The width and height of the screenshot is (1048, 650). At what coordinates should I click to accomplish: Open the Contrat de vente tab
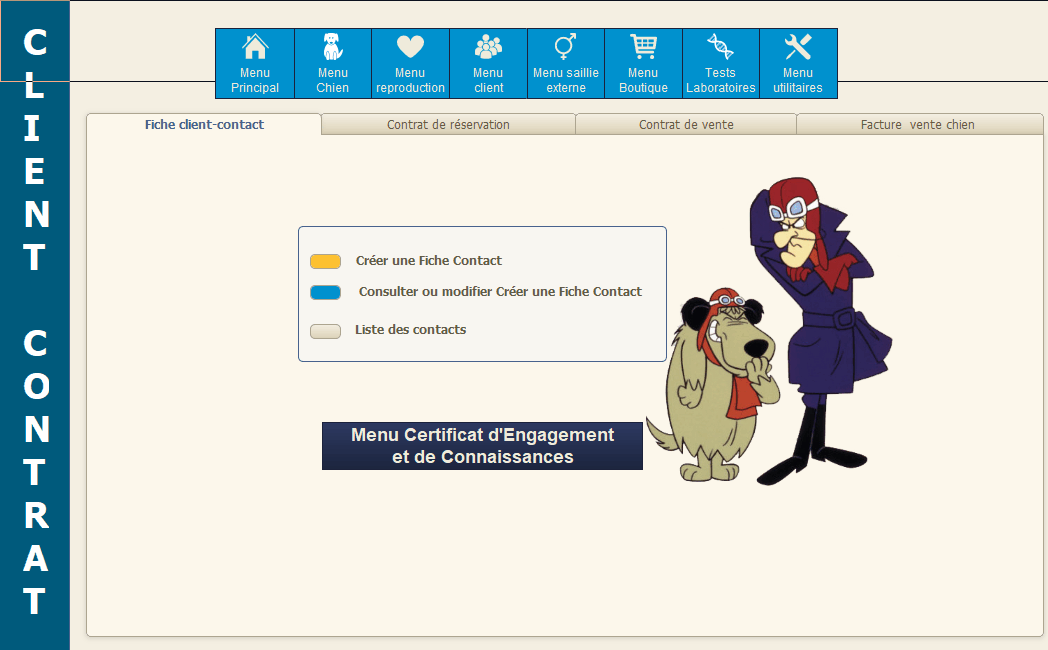[686, 125]
